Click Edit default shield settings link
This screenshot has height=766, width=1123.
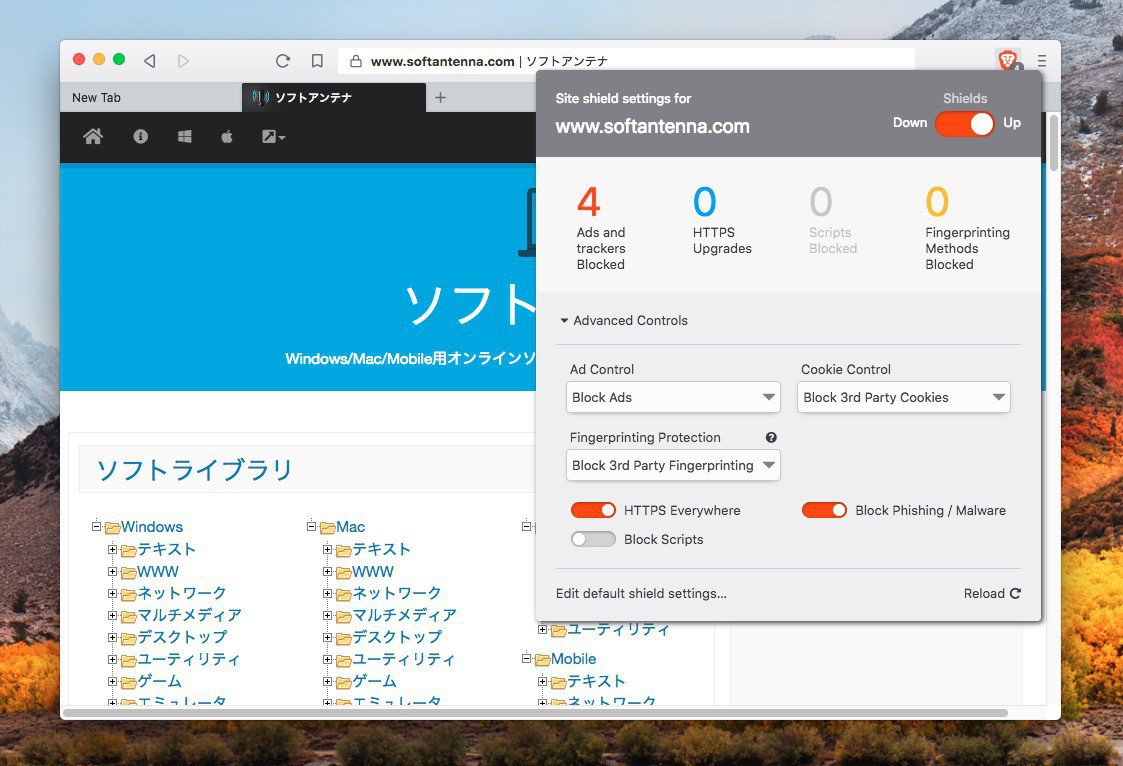[x=641, y=593]
